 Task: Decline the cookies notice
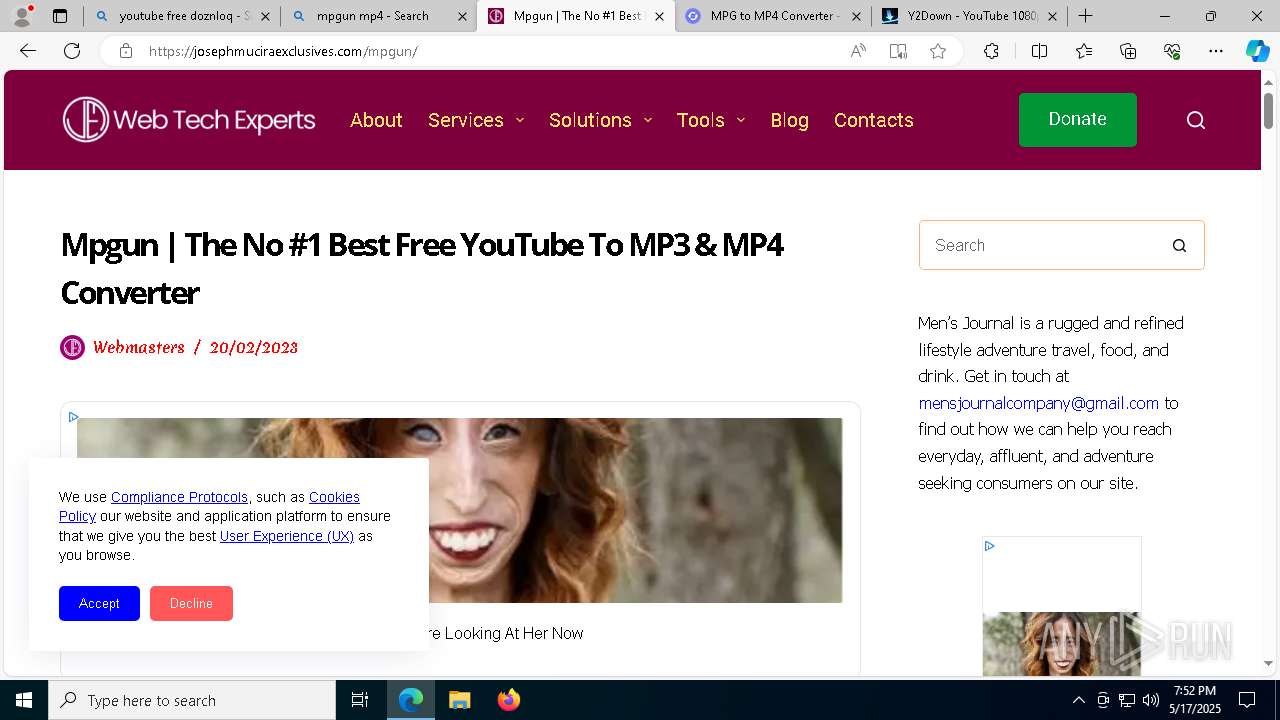[x=191, y=603]
